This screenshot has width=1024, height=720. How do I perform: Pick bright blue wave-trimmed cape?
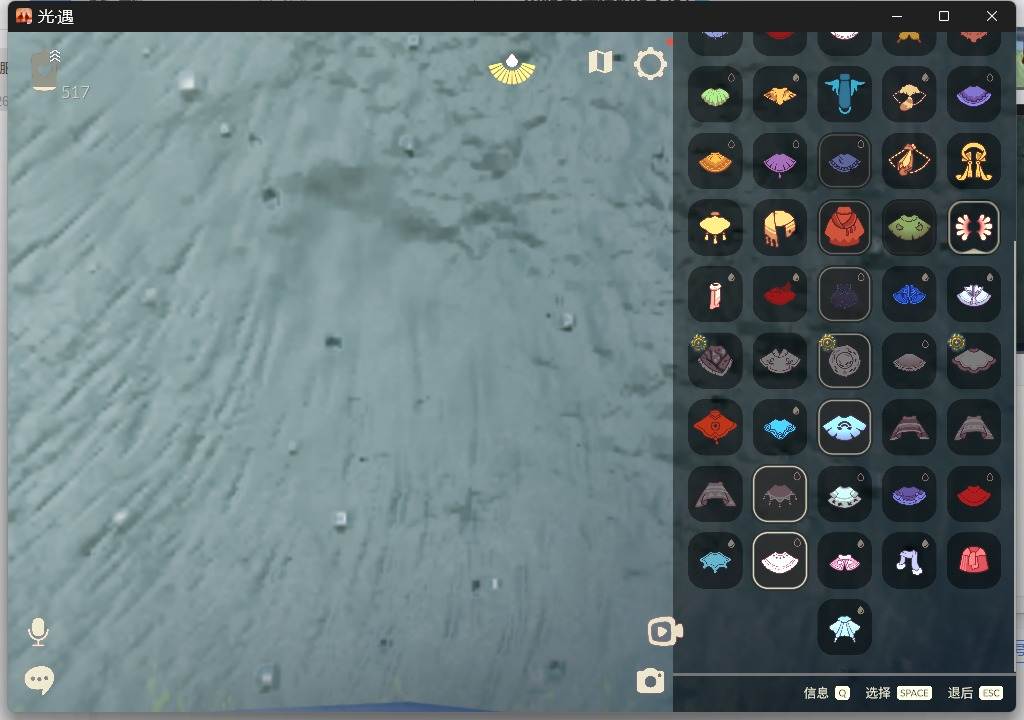779,427
